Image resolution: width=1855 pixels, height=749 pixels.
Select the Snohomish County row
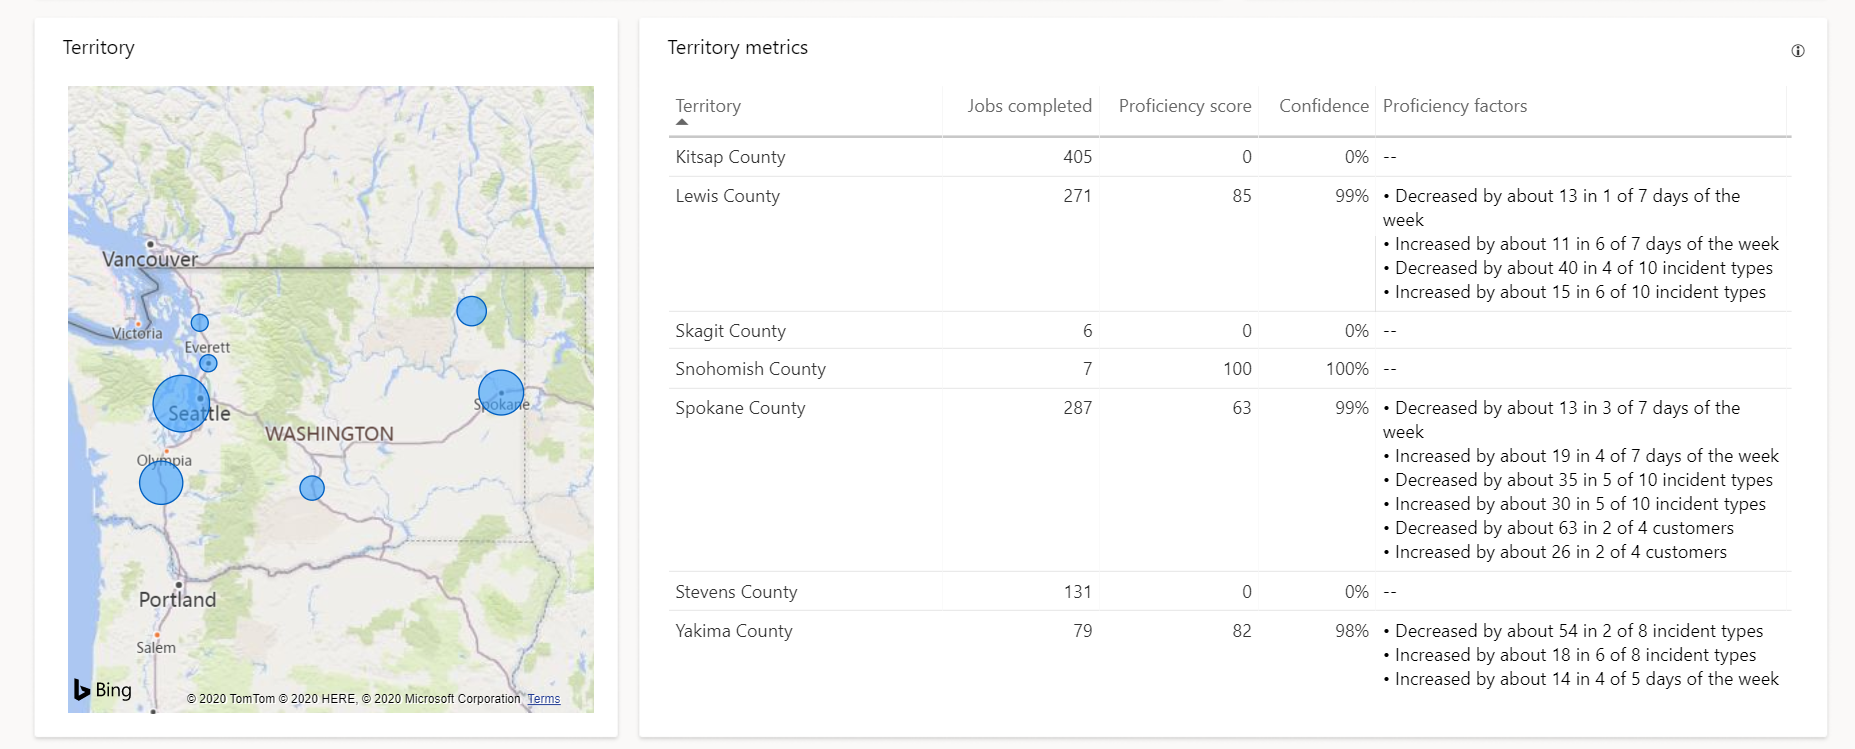(x=1229, y=369)
